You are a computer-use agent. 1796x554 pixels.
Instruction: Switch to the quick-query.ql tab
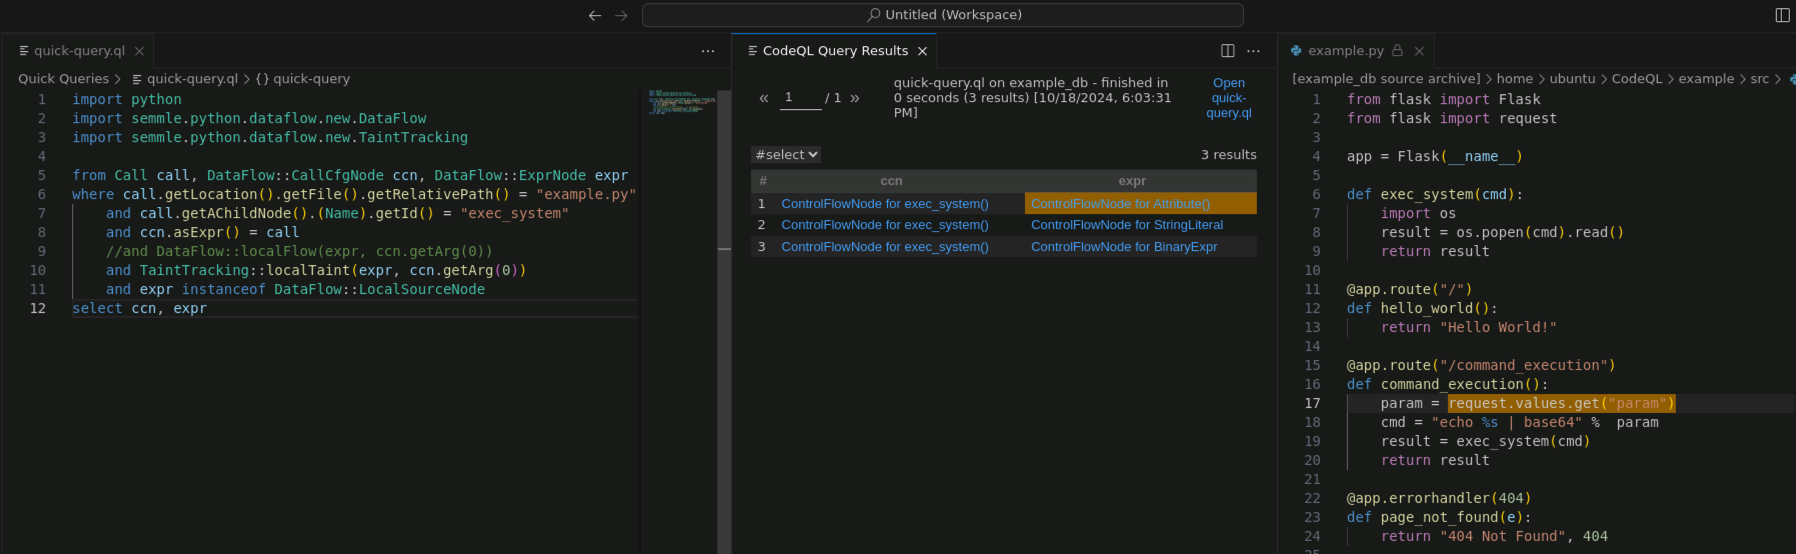[78, 51]
